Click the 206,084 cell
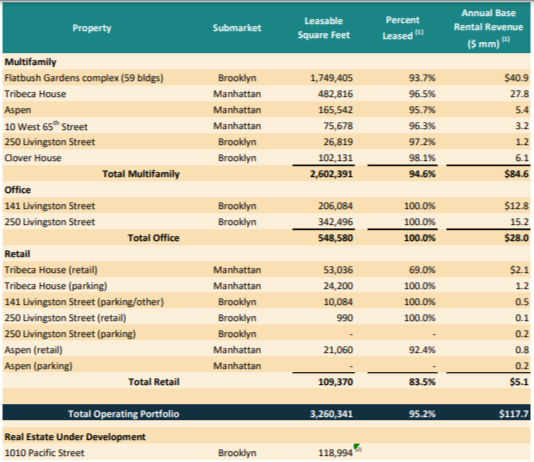The image size is (534, 462). pyautogui.click(x=335, y=206)
